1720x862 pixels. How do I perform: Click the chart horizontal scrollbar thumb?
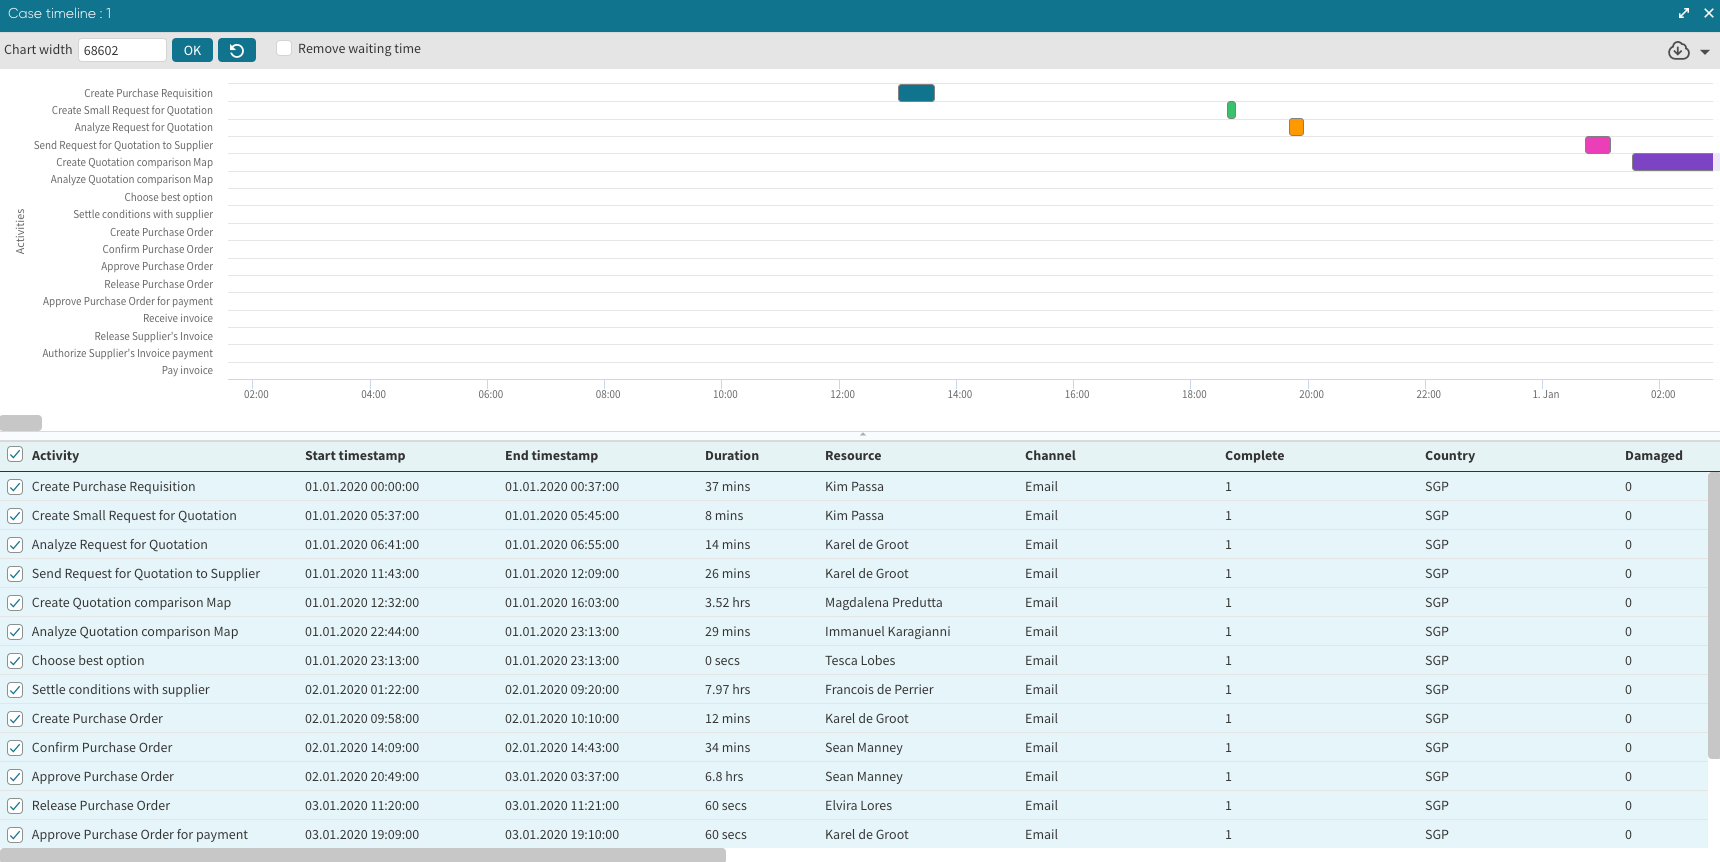tap(21, 423)
